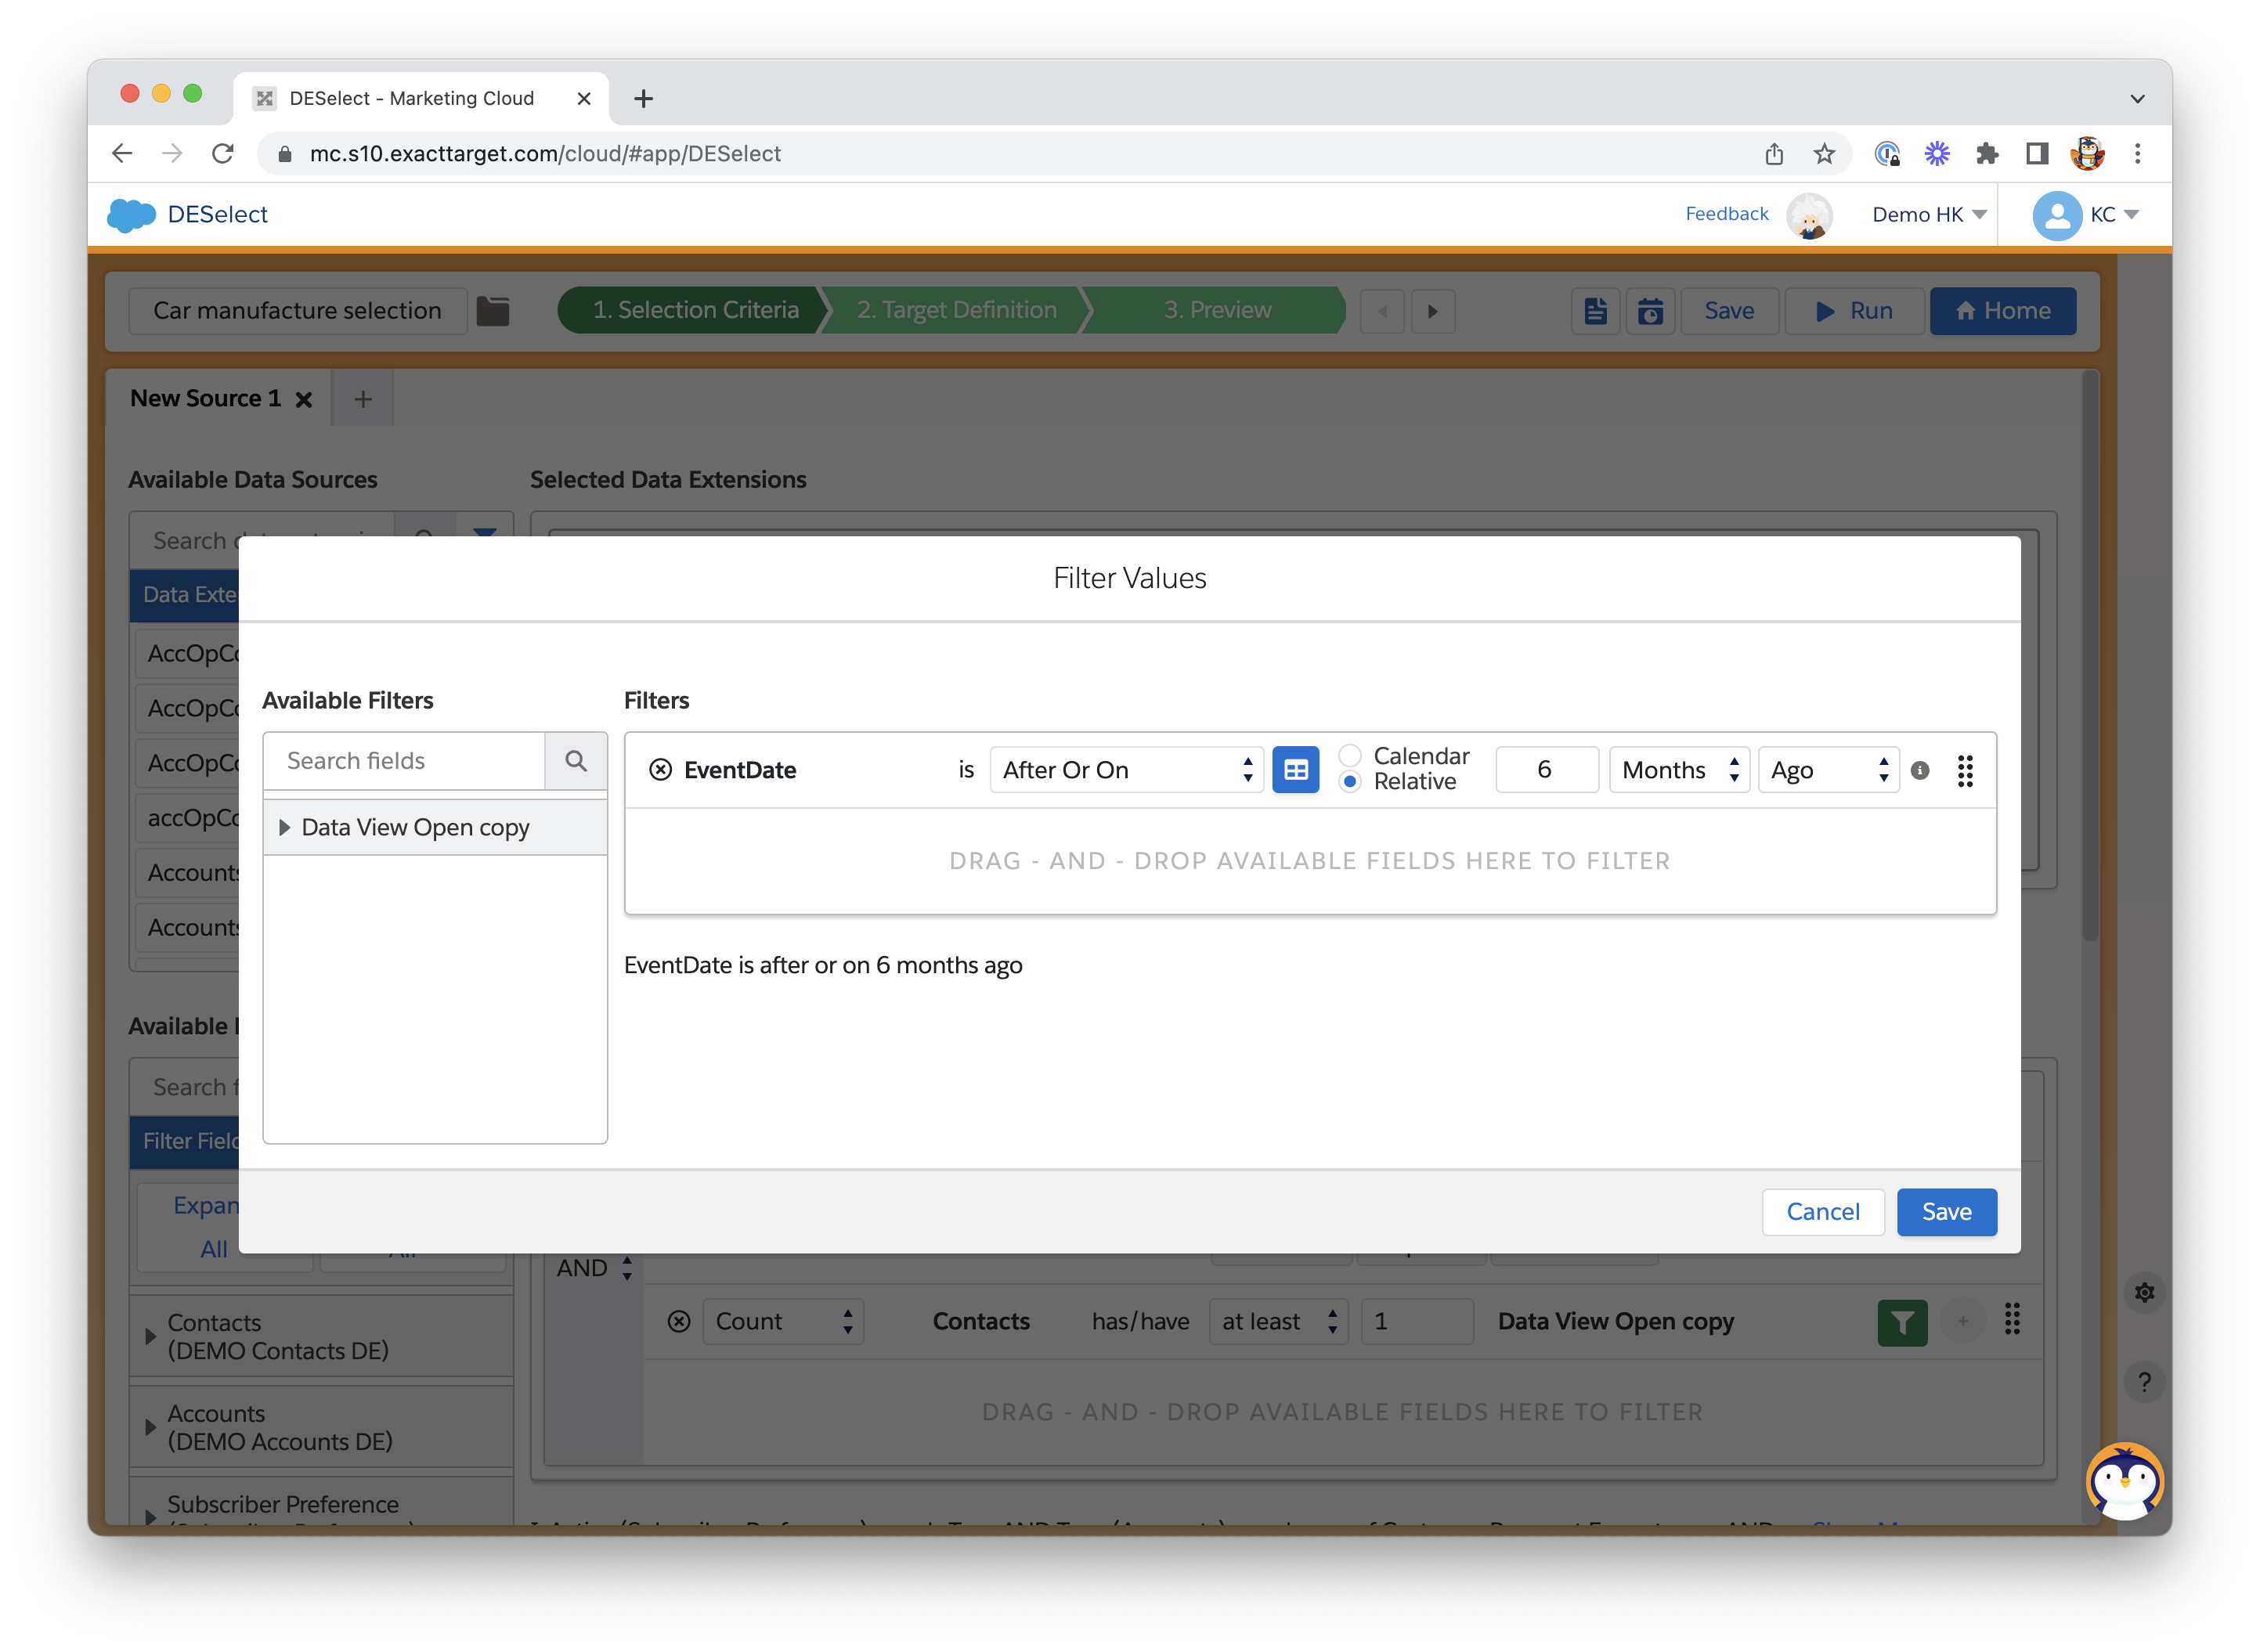
Task: Switch to the New Source 1 tab
Action: (x=206, y=399)
